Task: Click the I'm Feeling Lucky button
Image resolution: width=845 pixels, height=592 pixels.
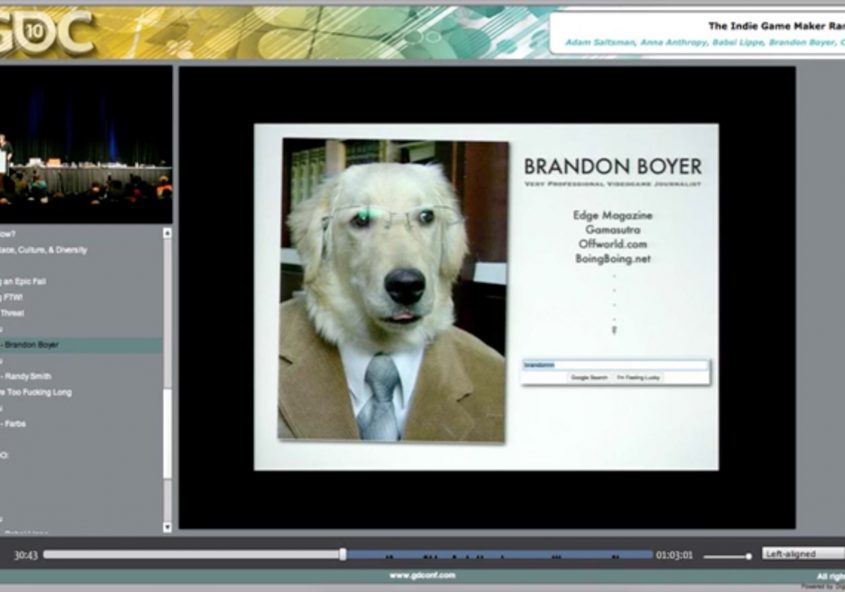Action: [637, 378]
